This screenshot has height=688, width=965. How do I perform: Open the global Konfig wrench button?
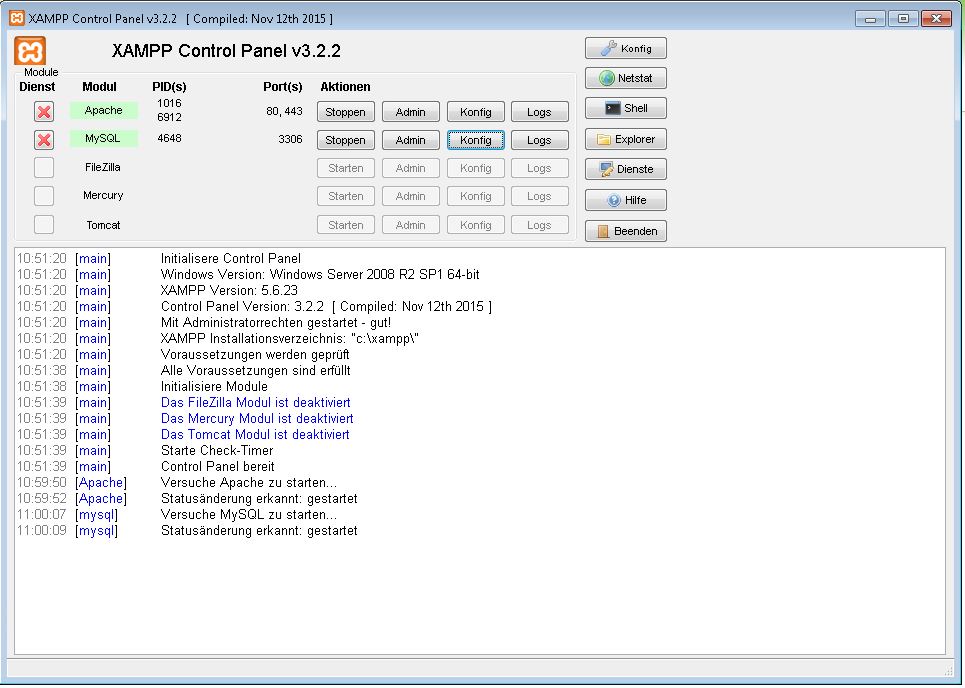pyautogui.click(x=626, y=48)
